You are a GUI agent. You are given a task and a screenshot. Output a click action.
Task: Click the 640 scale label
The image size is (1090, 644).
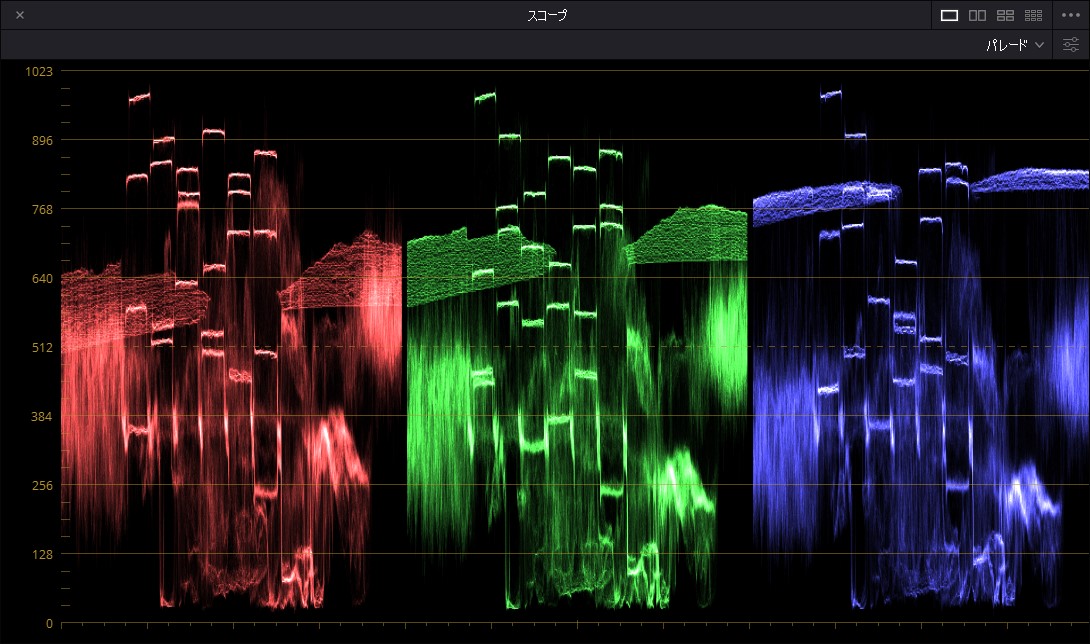pos(42,279)
